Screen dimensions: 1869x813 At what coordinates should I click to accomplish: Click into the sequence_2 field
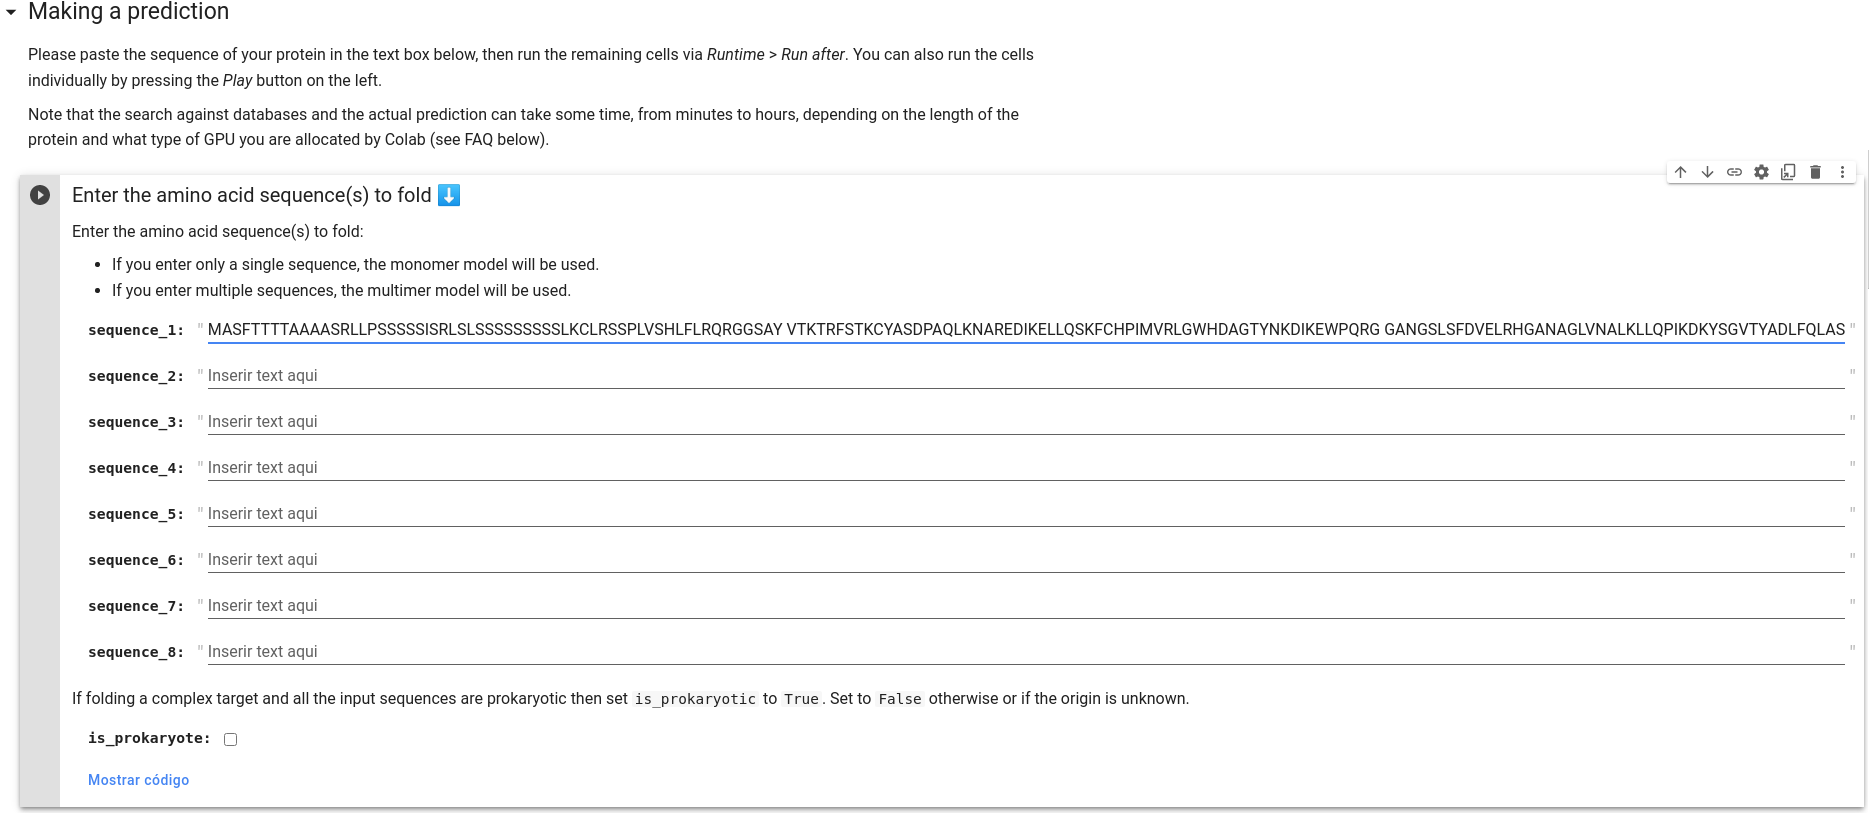1026,376
